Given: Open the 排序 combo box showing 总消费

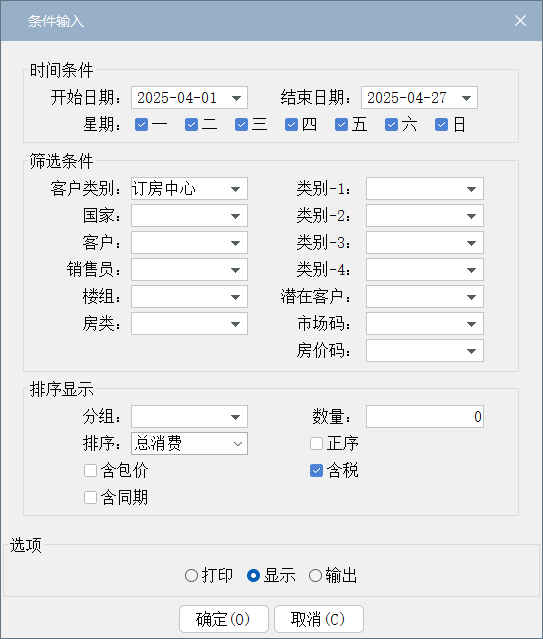Looking at the screenshot, I should click(x=189, y=444).
